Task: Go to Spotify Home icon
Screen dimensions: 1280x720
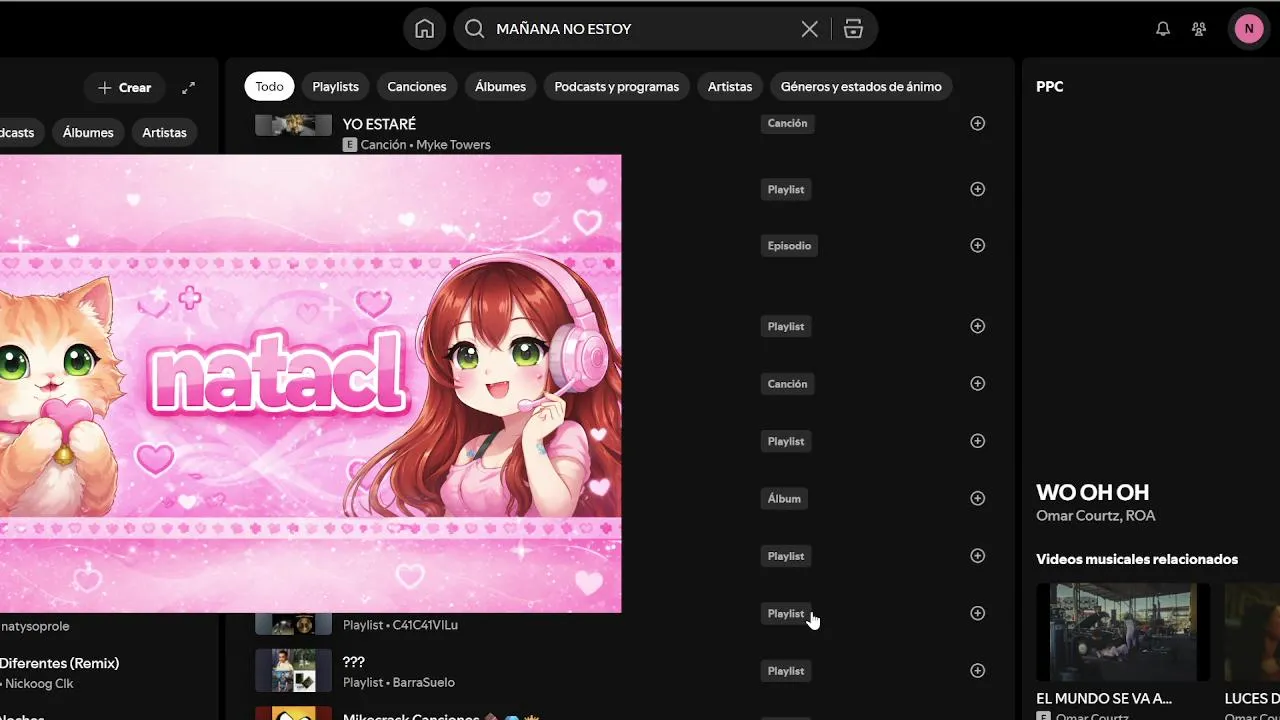Action: click(x=425, y=29)
